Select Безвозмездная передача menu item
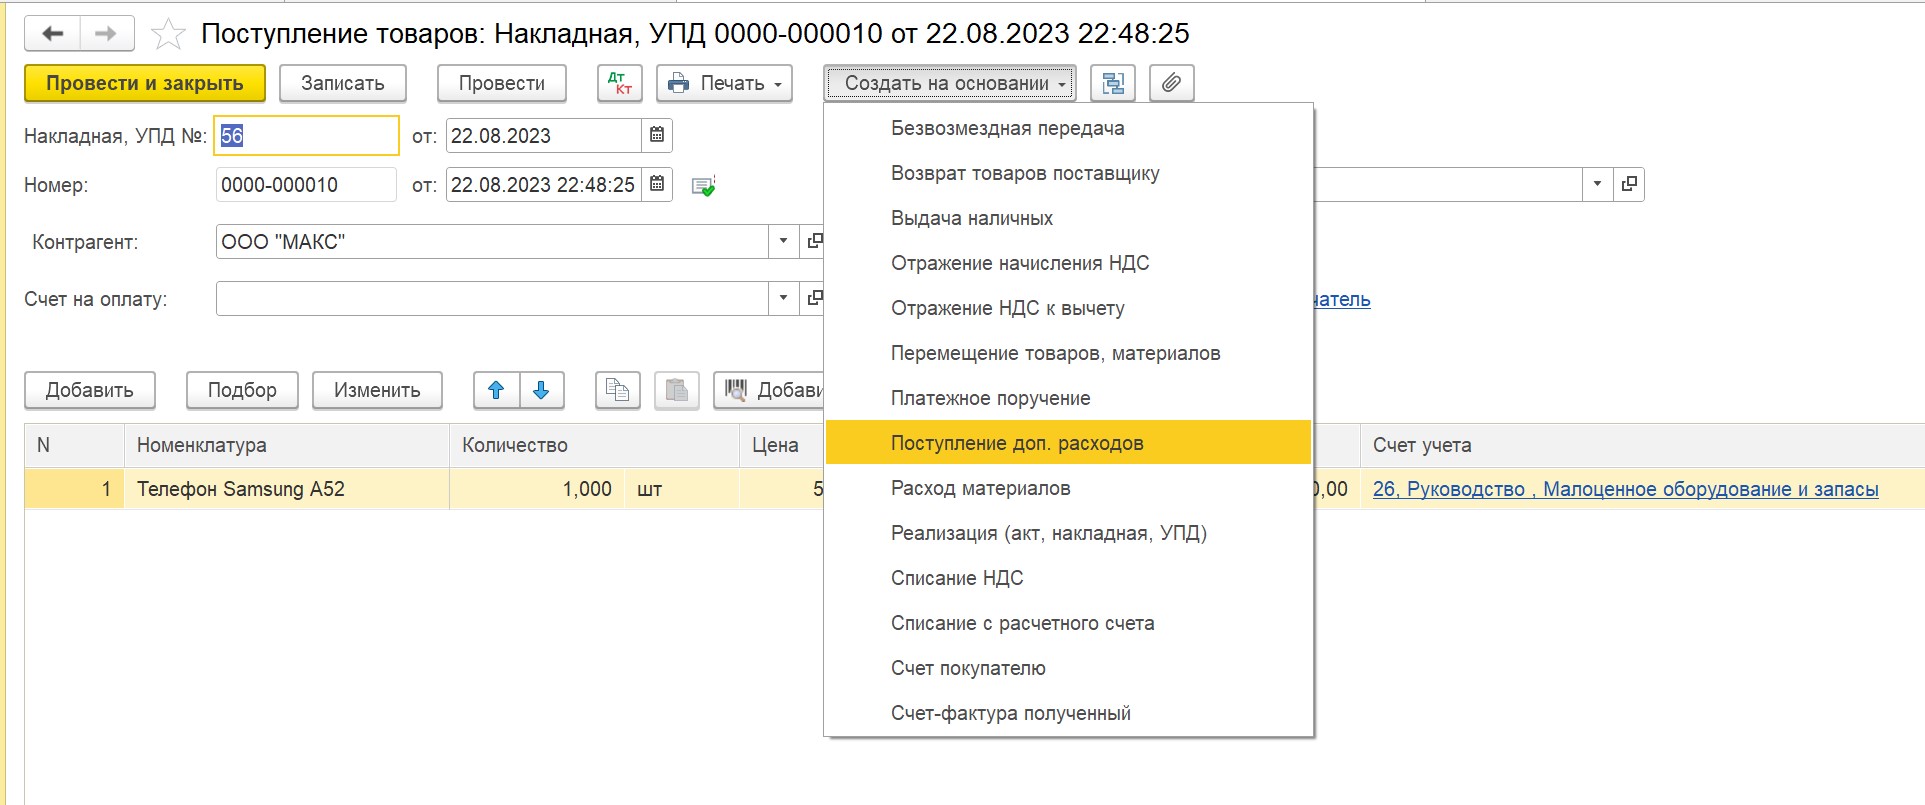This screenshot has width=1925, height=805. coord(1068,128)
